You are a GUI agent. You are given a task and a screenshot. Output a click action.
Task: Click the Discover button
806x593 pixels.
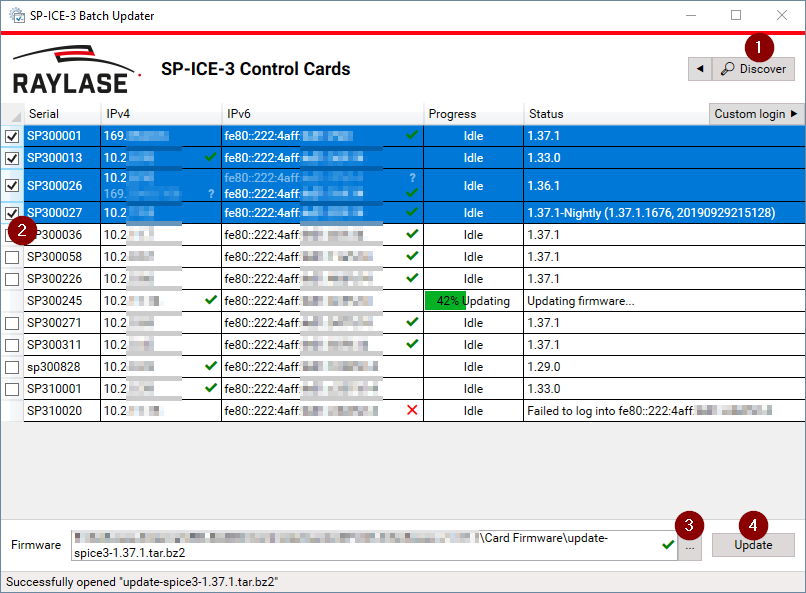[x=753, y=69]
